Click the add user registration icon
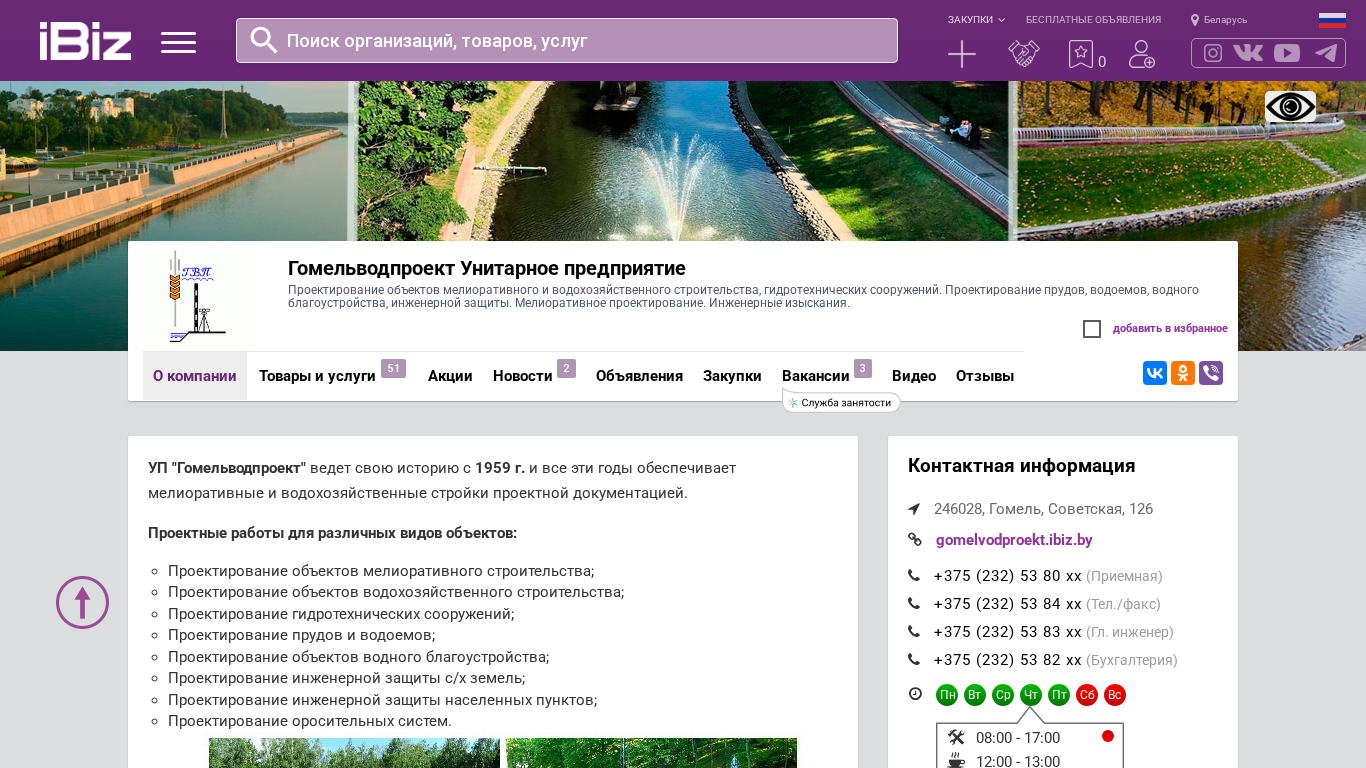Viewport: 1366px width, 768px height. click(1141, 54)
